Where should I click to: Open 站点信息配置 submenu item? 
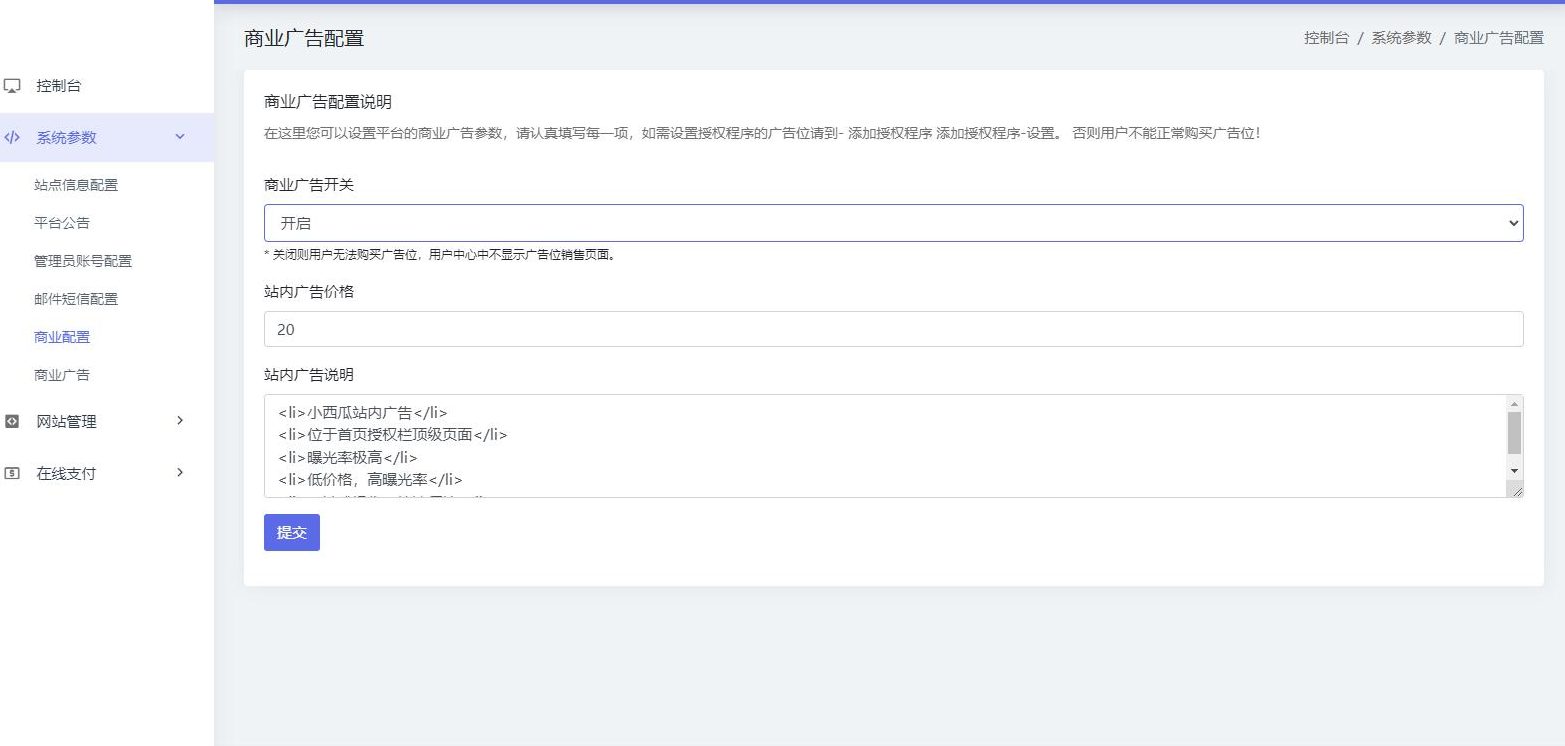pos(76,185)
